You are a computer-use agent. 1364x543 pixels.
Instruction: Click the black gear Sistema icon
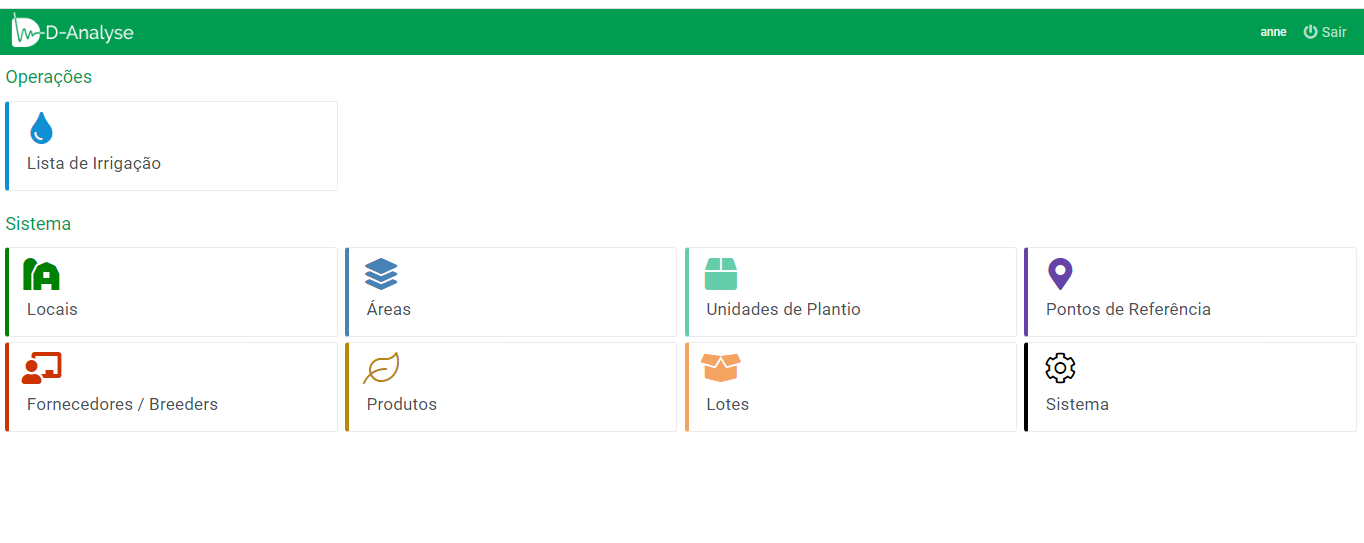coord(1060,369)
